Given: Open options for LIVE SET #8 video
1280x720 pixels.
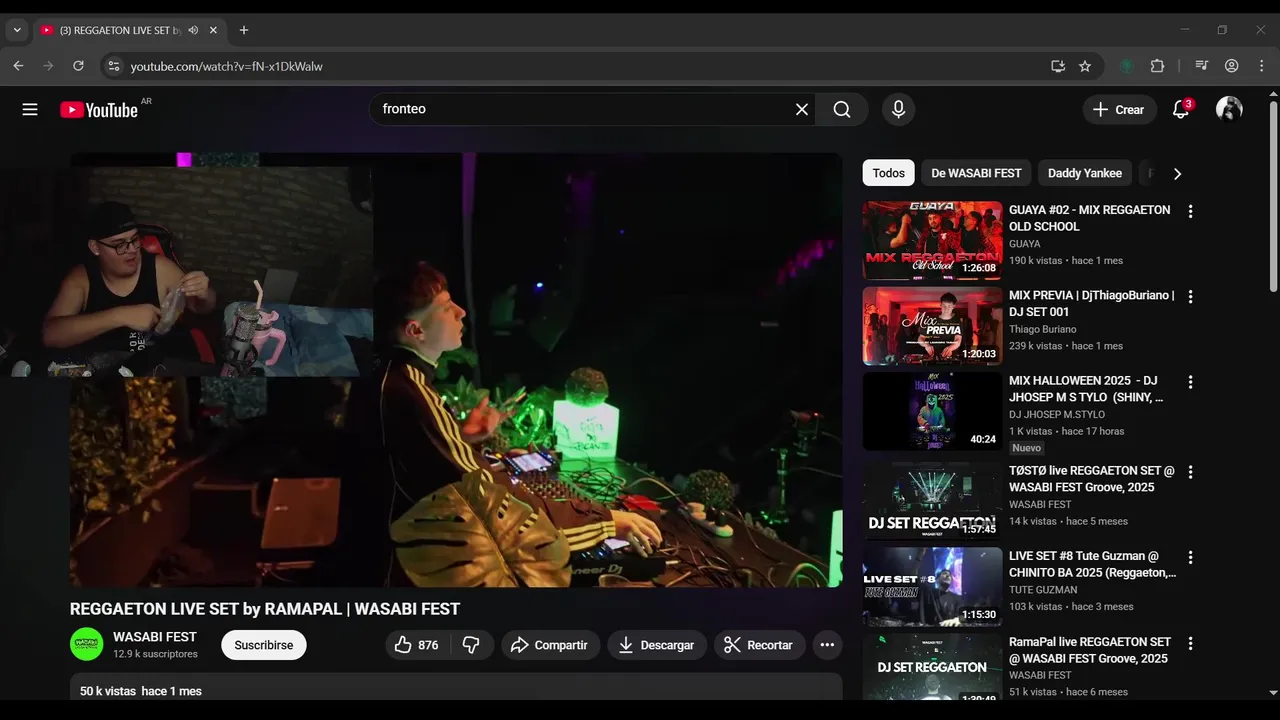Looking at the screenshot, I should click(x=1190, y=557).
